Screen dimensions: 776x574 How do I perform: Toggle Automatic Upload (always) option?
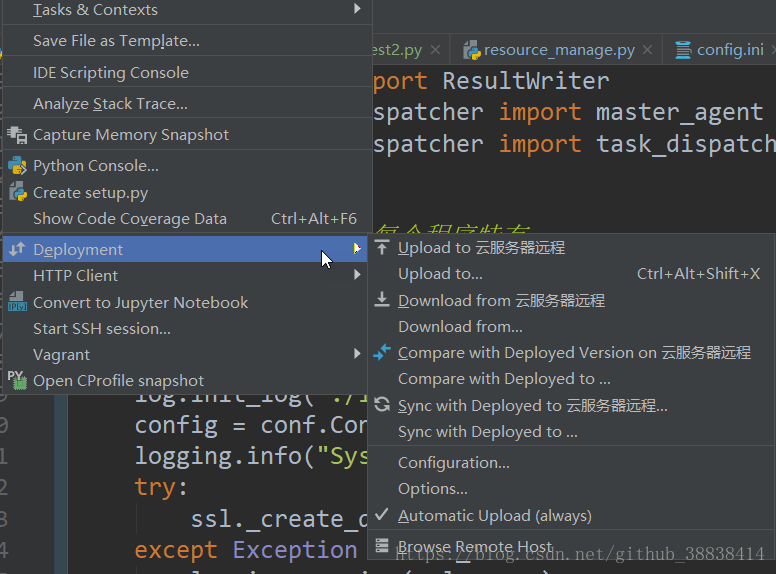[571, 516]
